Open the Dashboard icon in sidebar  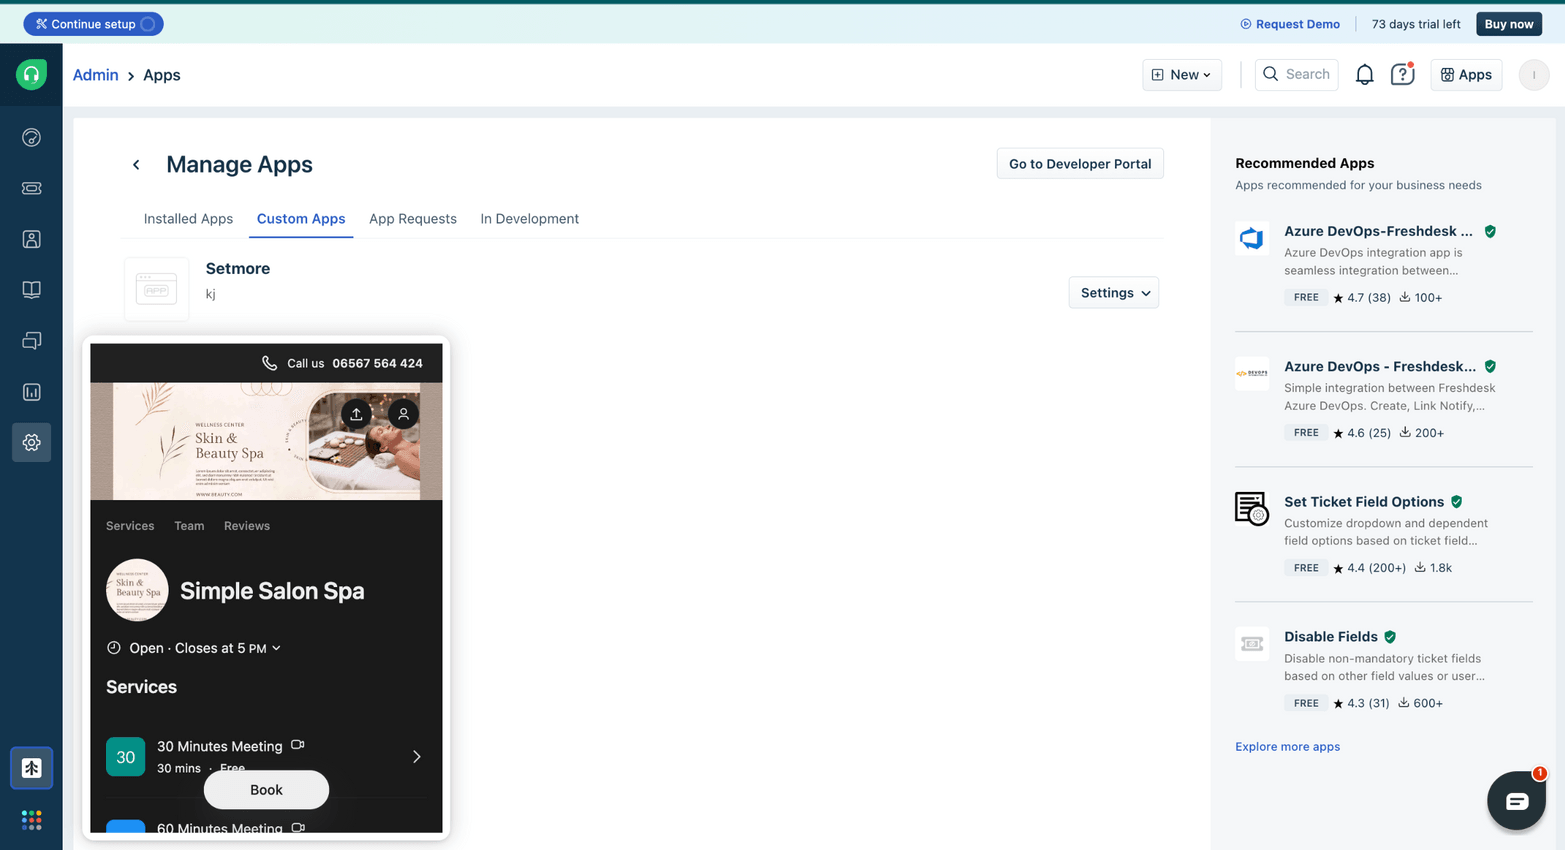tap(31, 137)
